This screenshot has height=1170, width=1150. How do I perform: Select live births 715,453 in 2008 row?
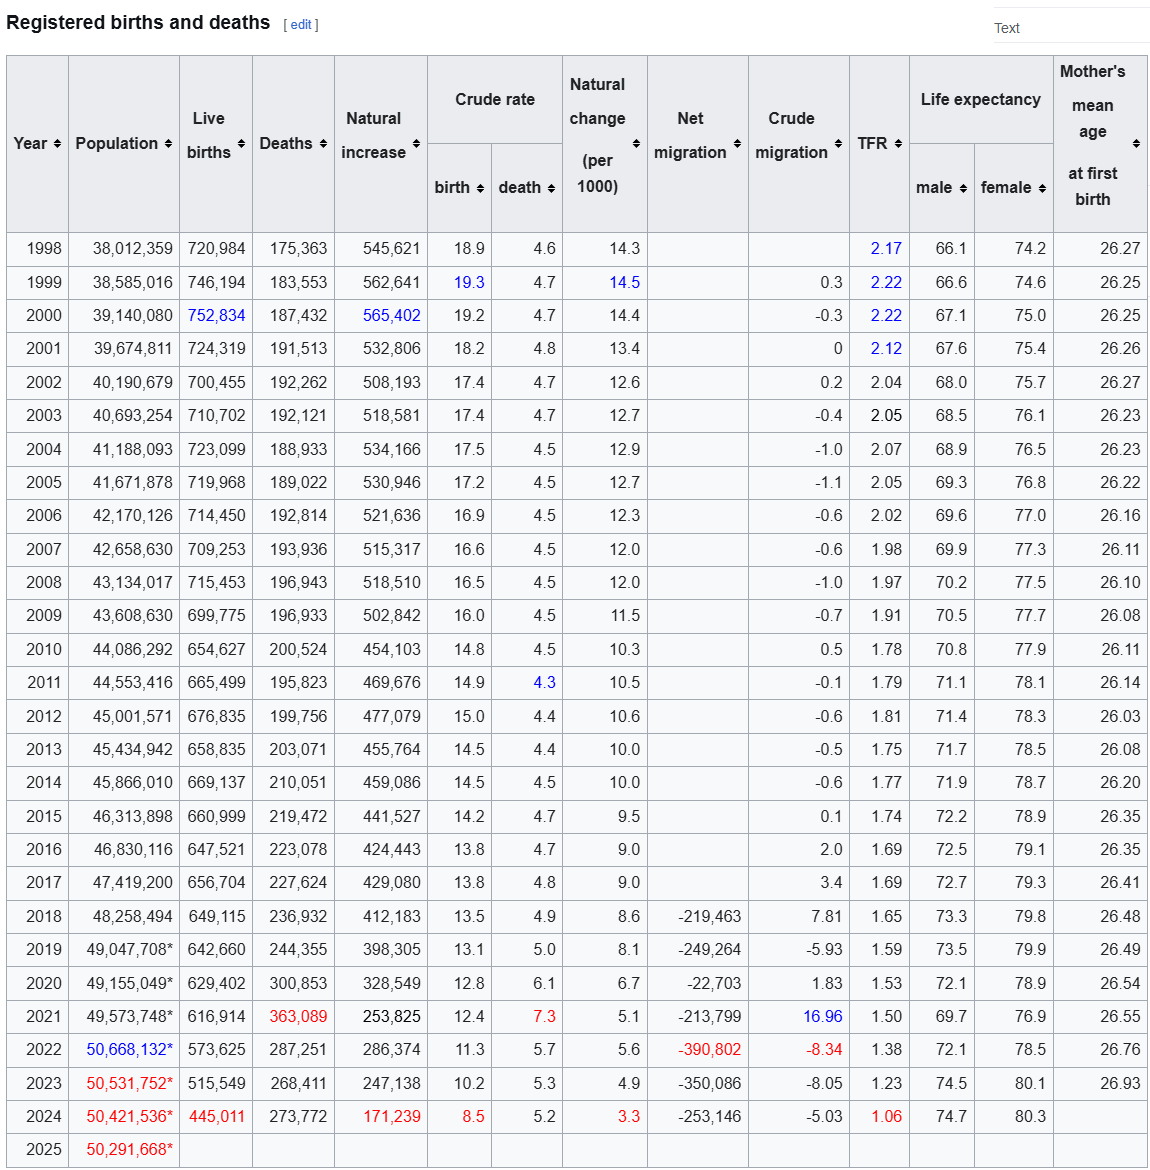click(x=216, y=582)
